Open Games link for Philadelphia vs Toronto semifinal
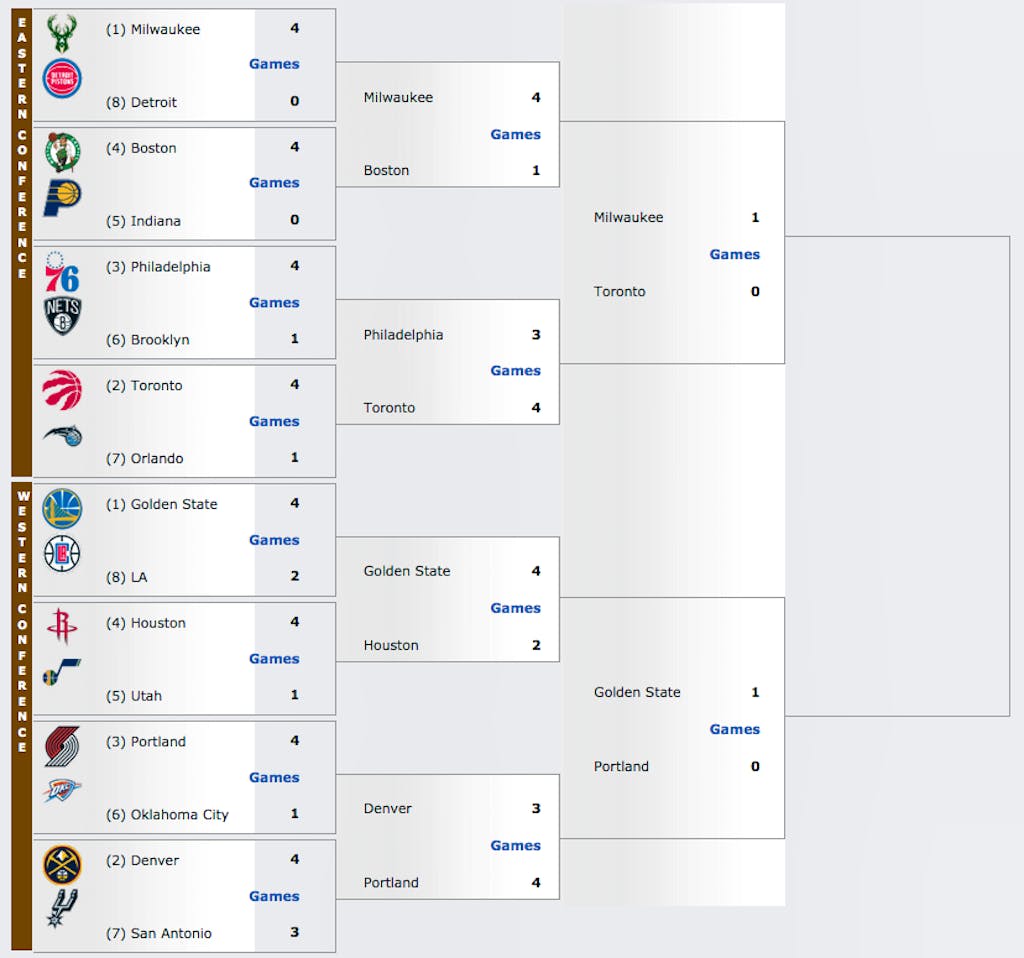Viewport: 1024px width, 958px height. (515, 370)
